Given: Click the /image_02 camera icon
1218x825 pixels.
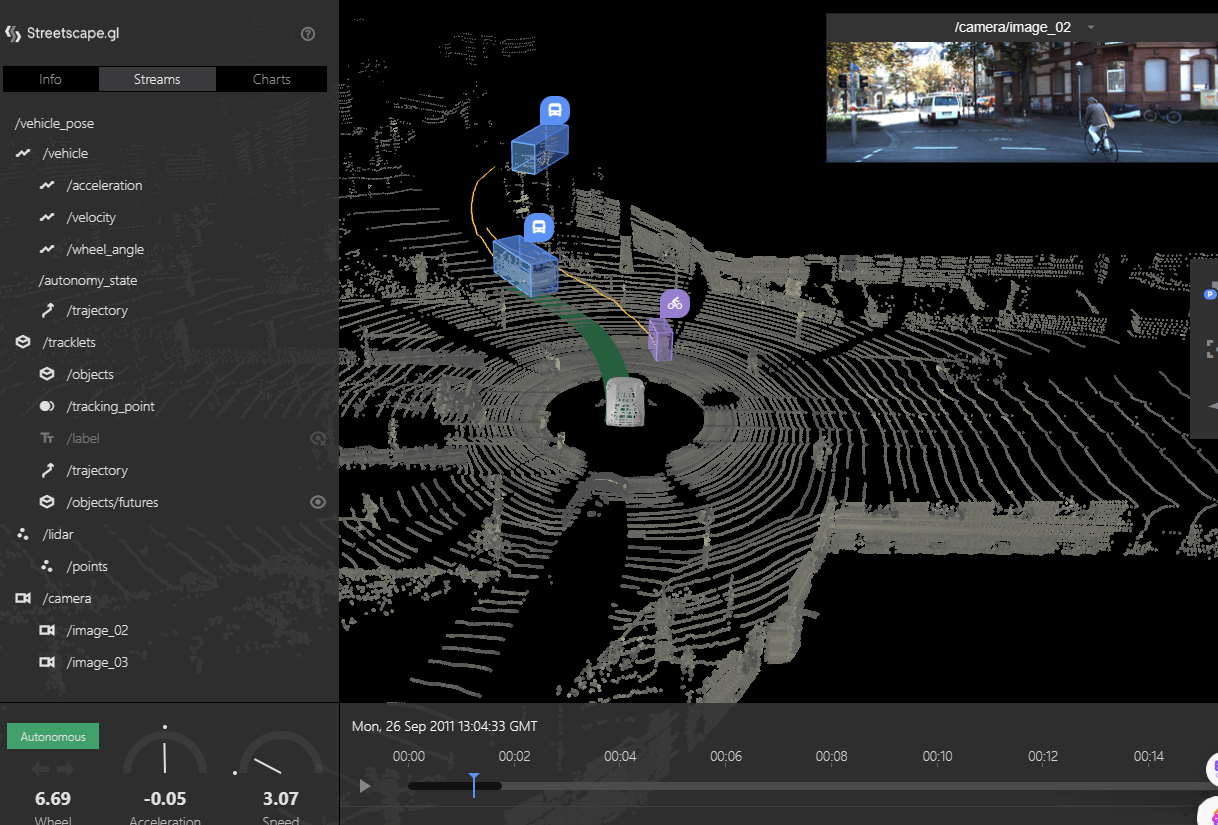Looking at the screenshot, I should click(x=47, y=630).
